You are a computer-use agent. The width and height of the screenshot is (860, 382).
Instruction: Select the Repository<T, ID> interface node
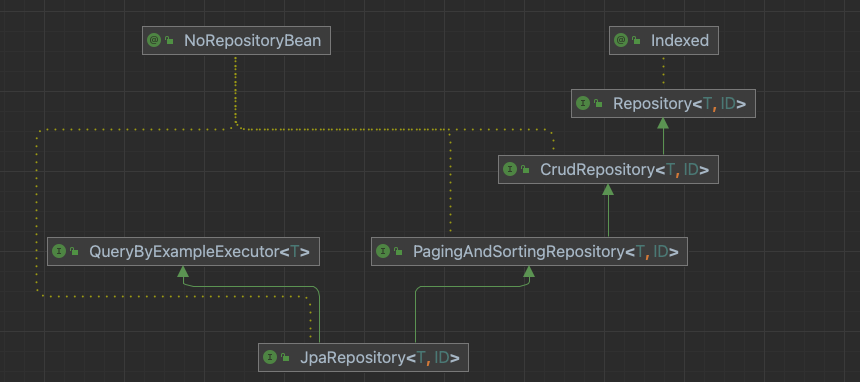coord(663,103)
